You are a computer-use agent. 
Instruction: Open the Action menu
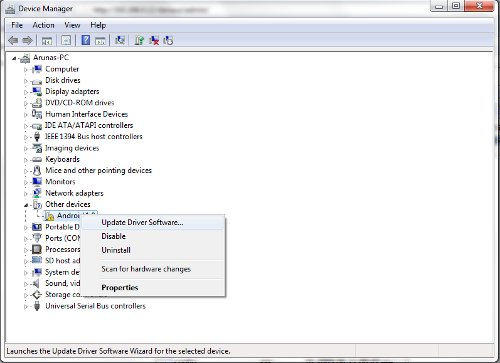pos(43,25)
